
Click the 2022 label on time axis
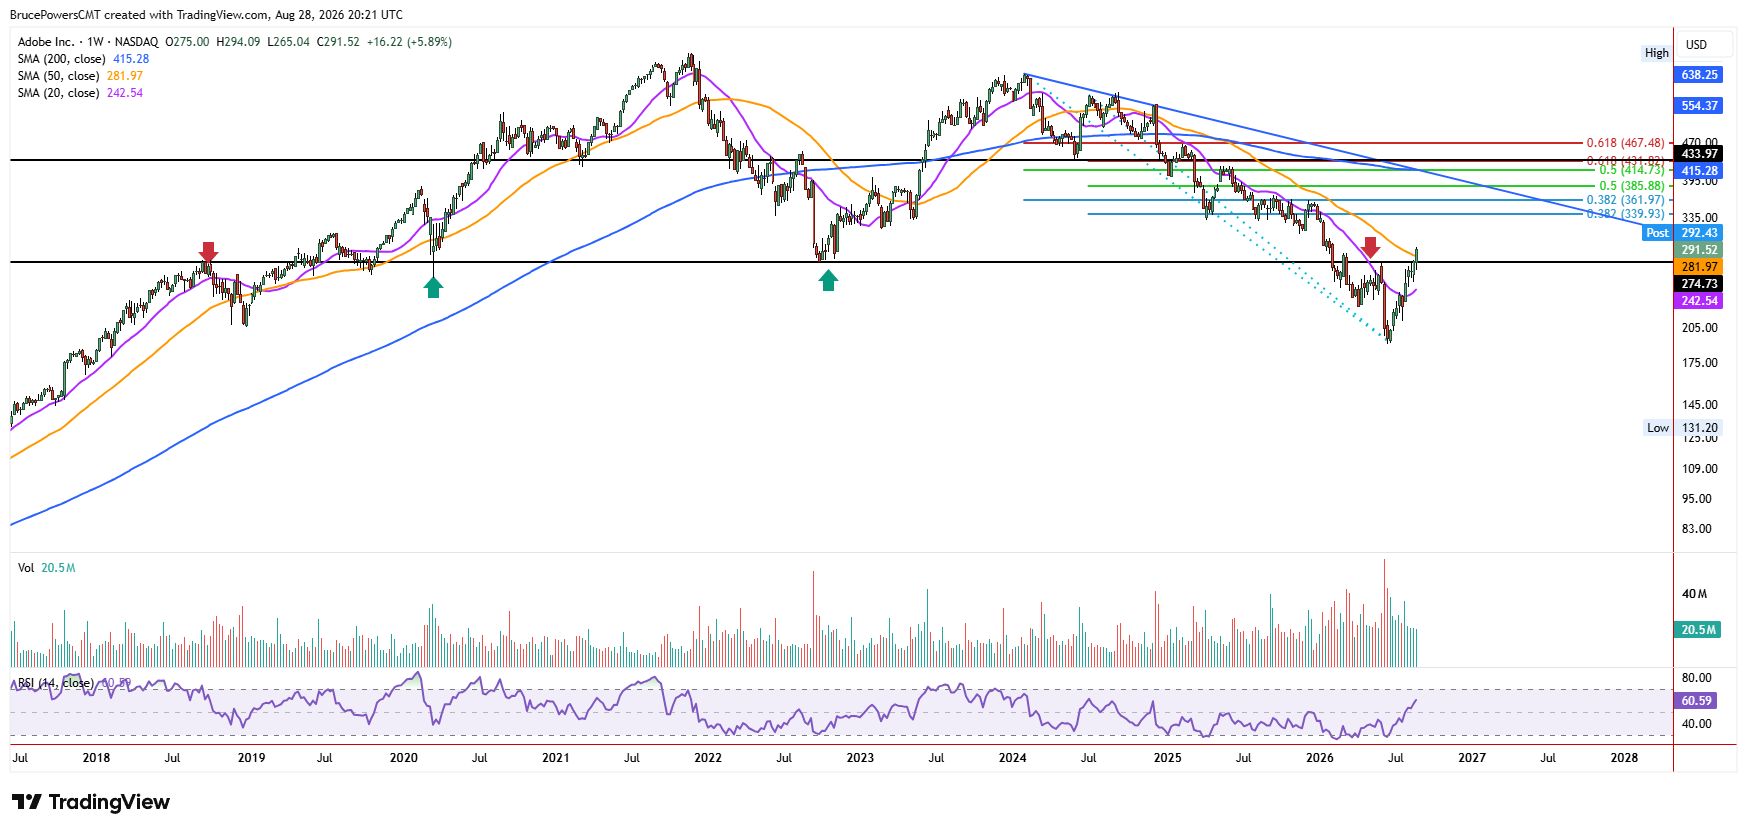(708, 758)
